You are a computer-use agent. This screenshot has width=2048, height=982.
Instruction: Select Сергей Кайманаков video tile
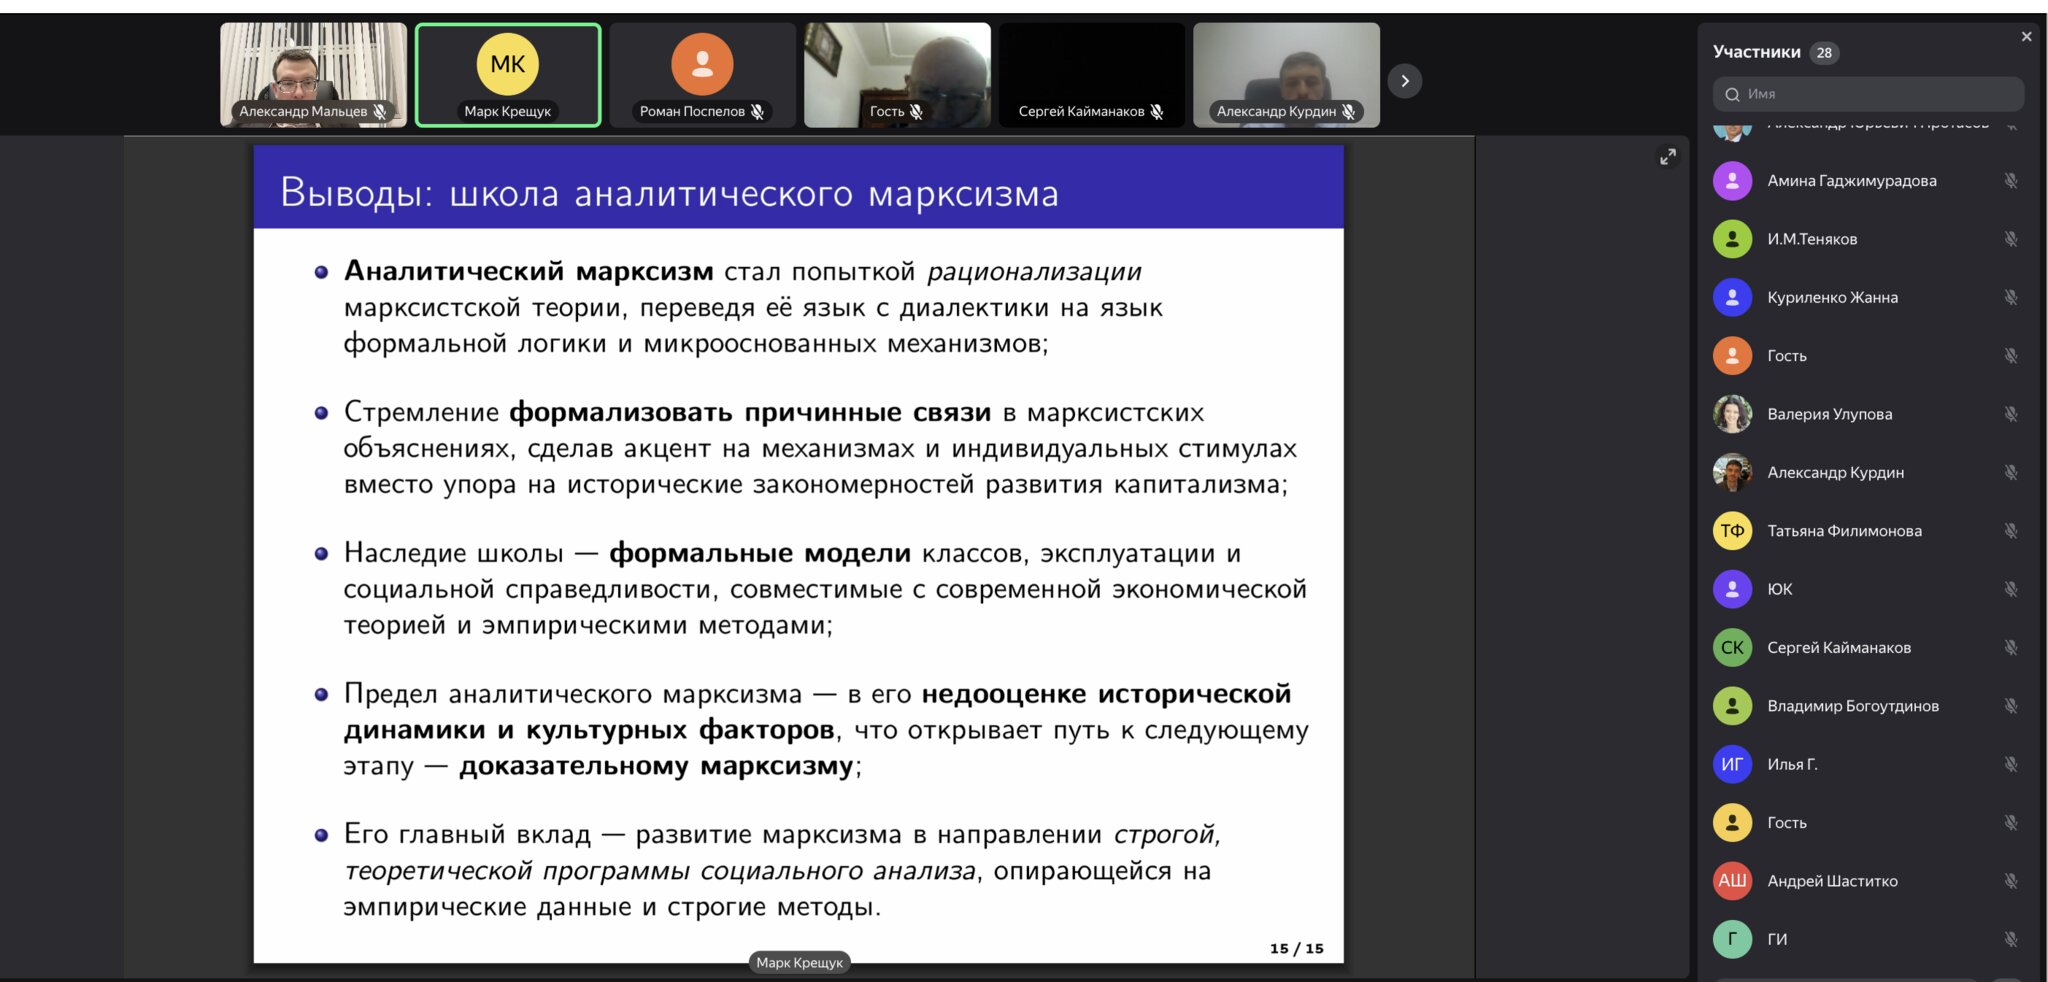click(1092, 75)
